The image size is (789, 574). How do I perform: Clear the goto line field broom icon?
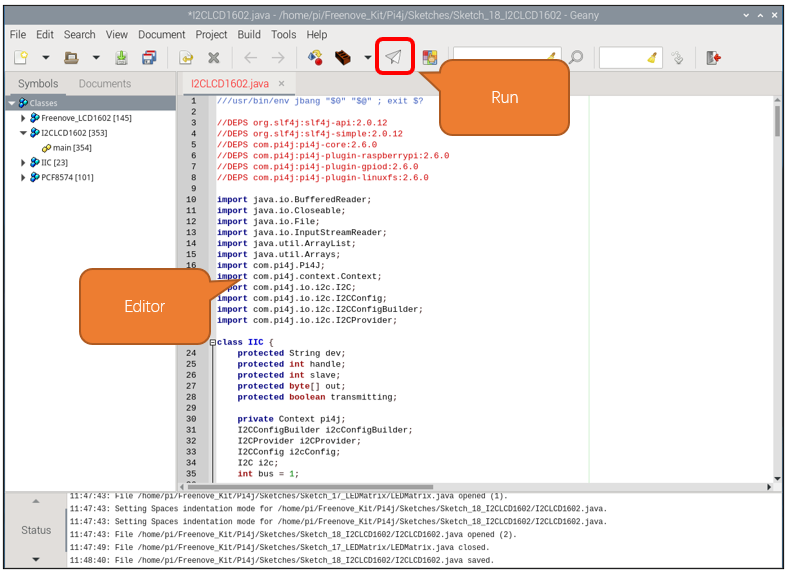click(653, 58)
